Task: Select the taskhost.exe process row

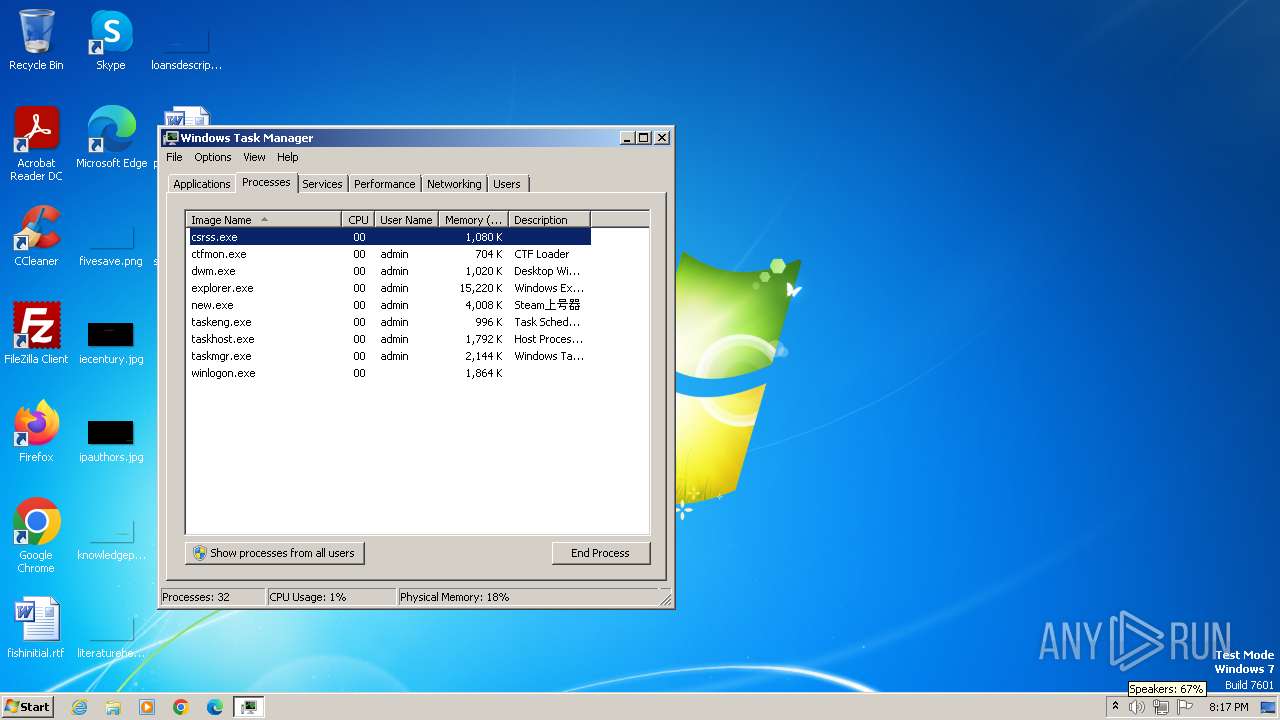Action: [x=389, y=339]
